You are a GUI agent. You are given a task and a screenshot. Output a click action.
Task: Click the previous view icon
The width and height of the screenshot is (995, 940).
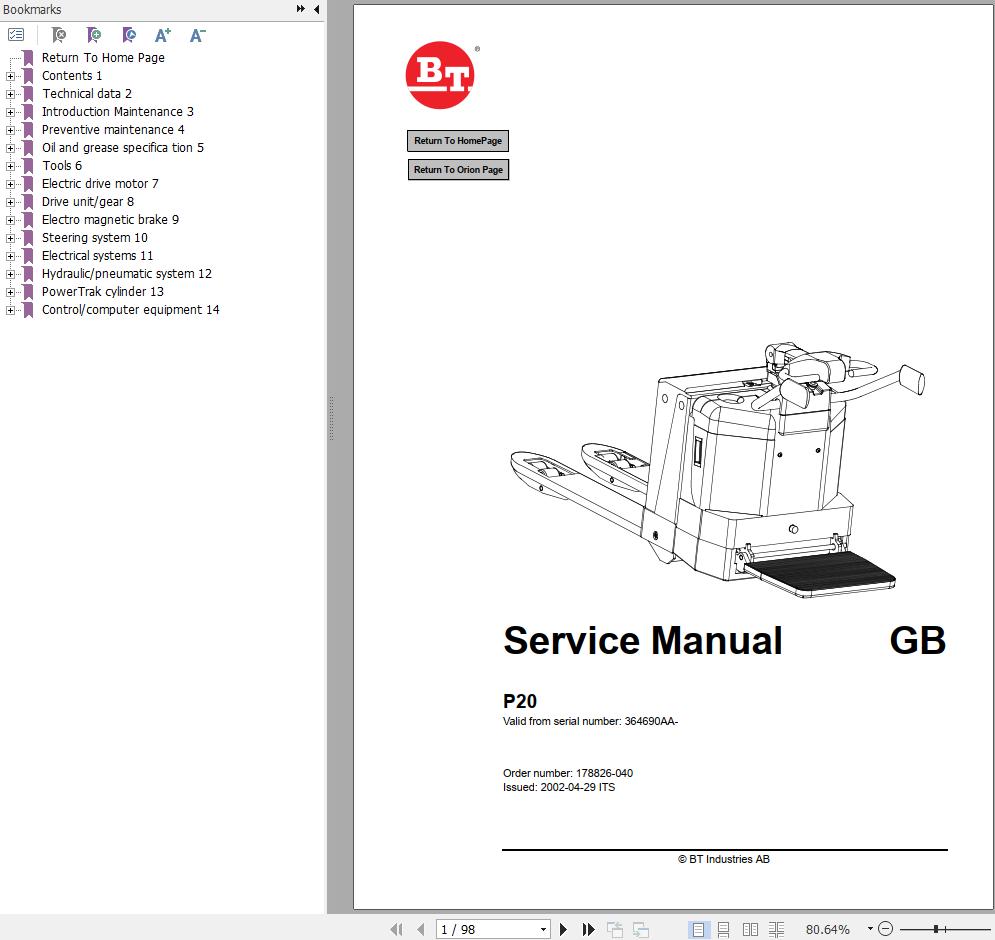pos(614,929)
